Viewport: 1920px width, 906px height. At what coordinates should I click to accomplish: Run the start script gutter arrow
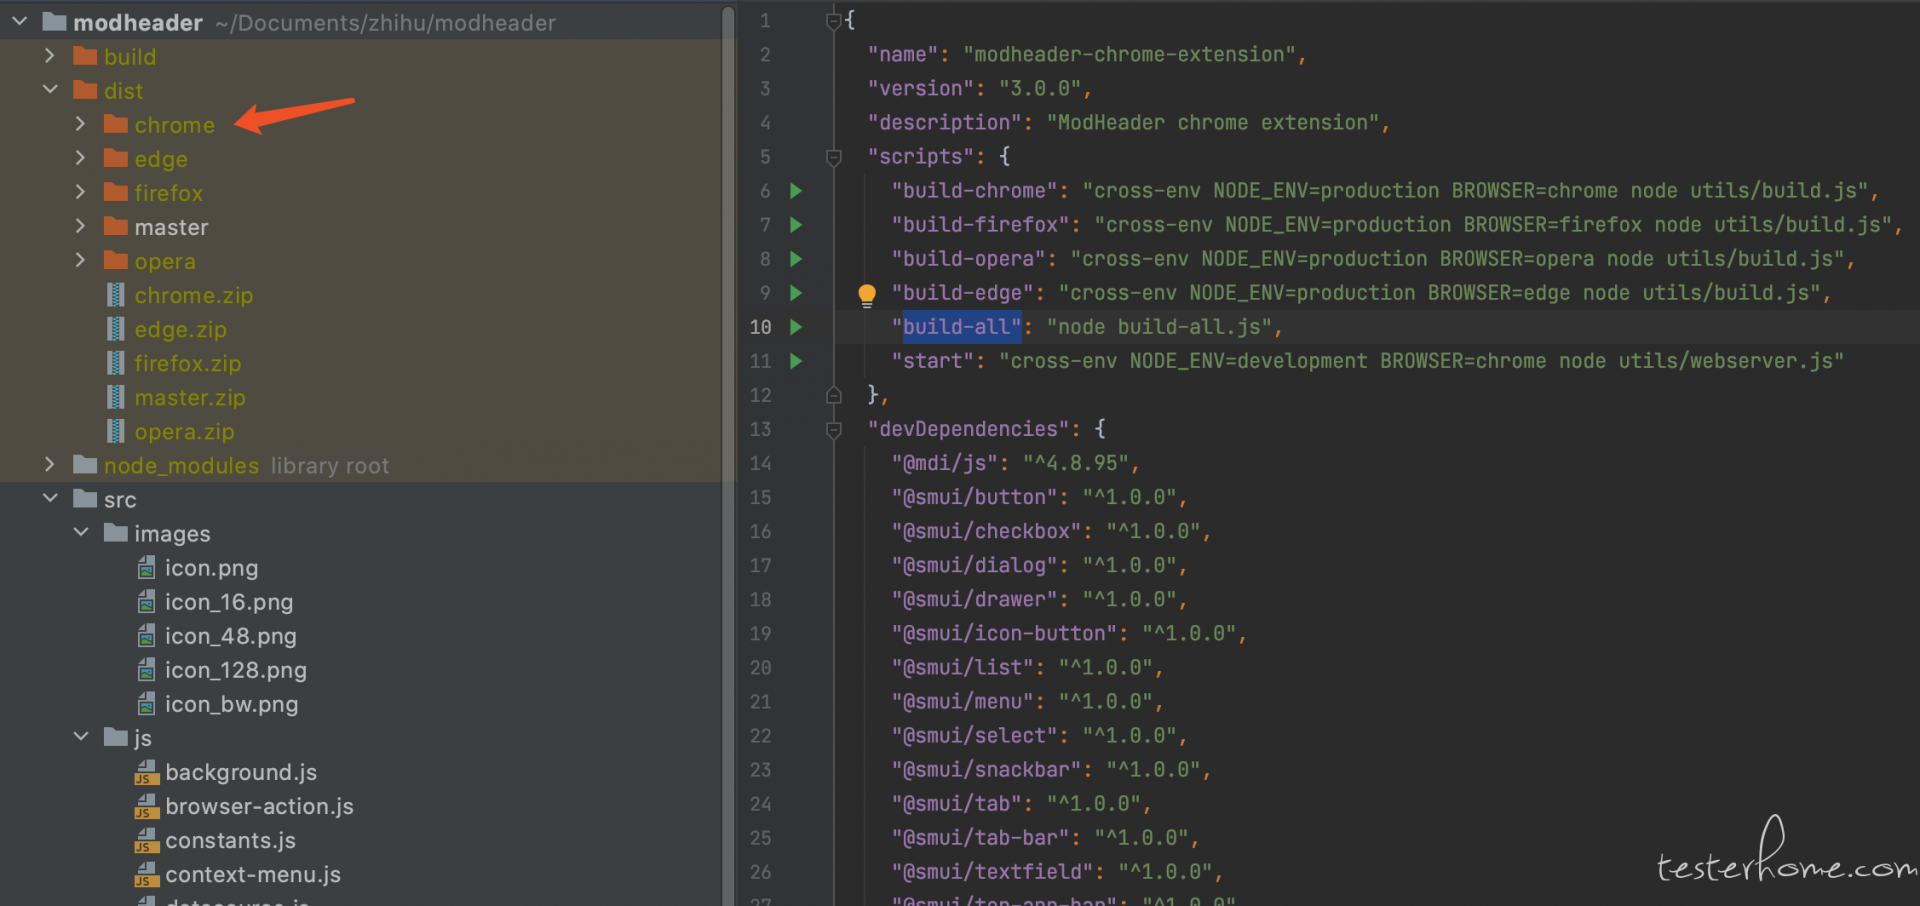(x=796, y=361)
